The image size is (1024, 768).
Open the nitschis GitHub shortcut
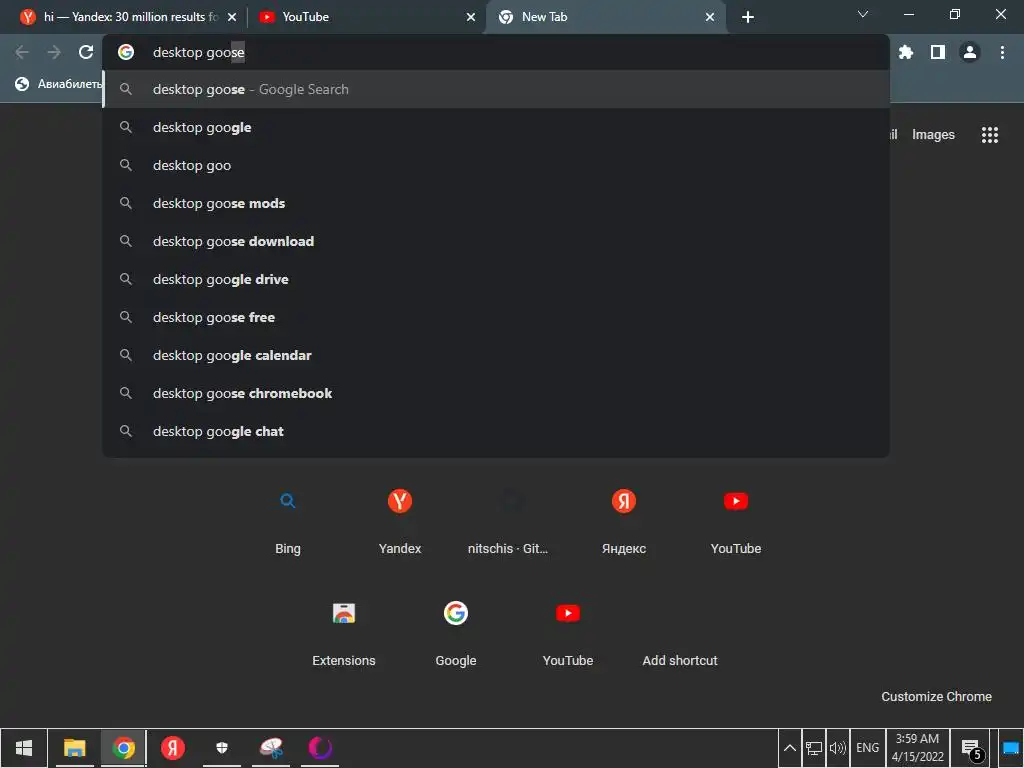click(508, 521)
